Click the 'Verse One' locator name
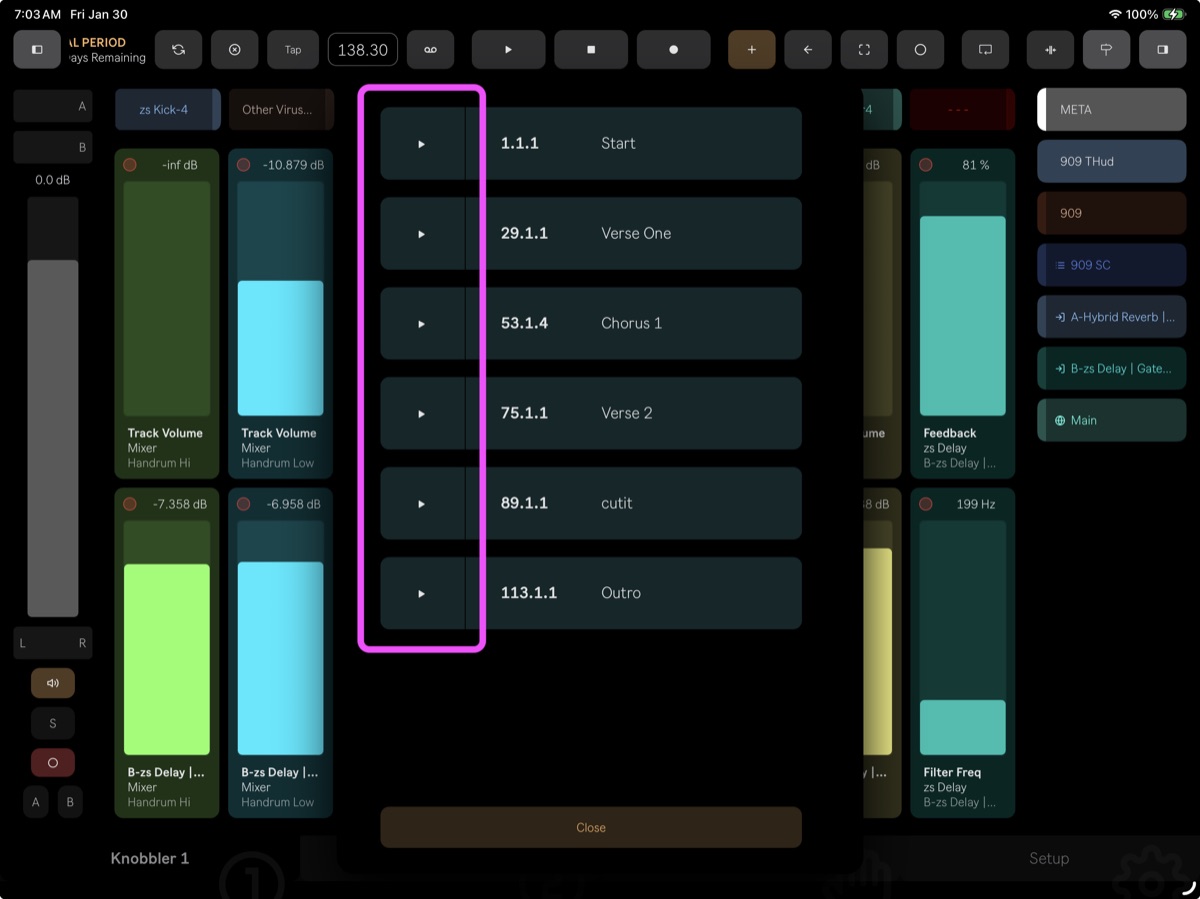This screenshot has height=899, width=1200. pos(636,234)
